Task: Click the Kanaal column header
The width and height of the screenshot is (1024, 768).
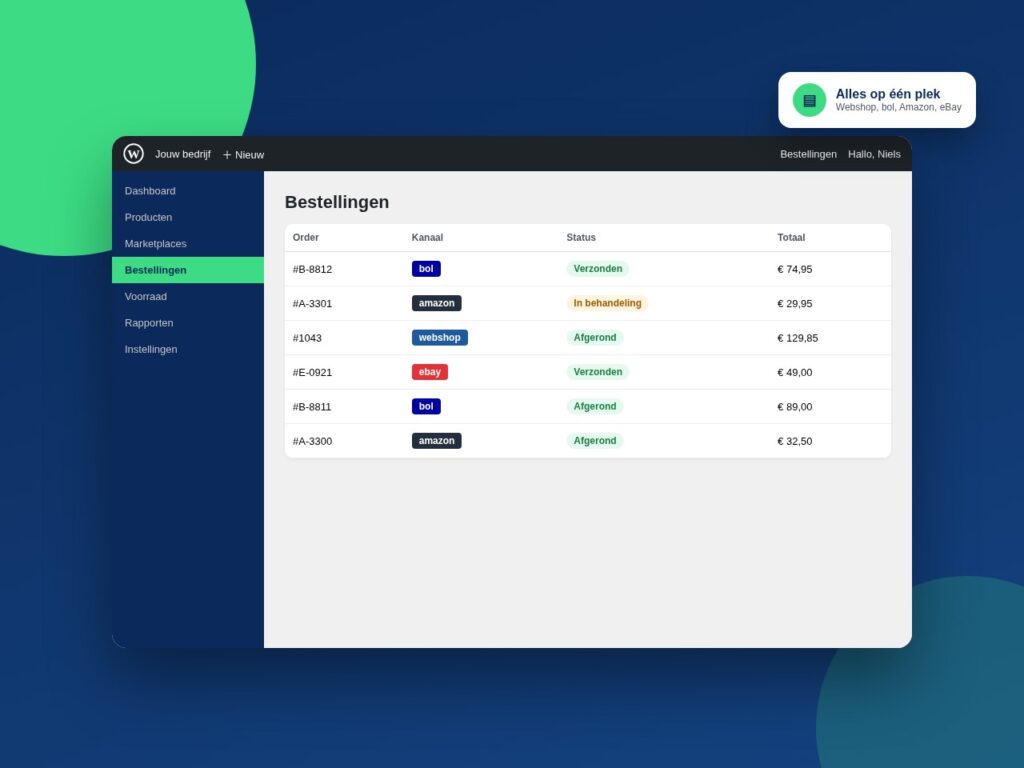Action: 427,238
